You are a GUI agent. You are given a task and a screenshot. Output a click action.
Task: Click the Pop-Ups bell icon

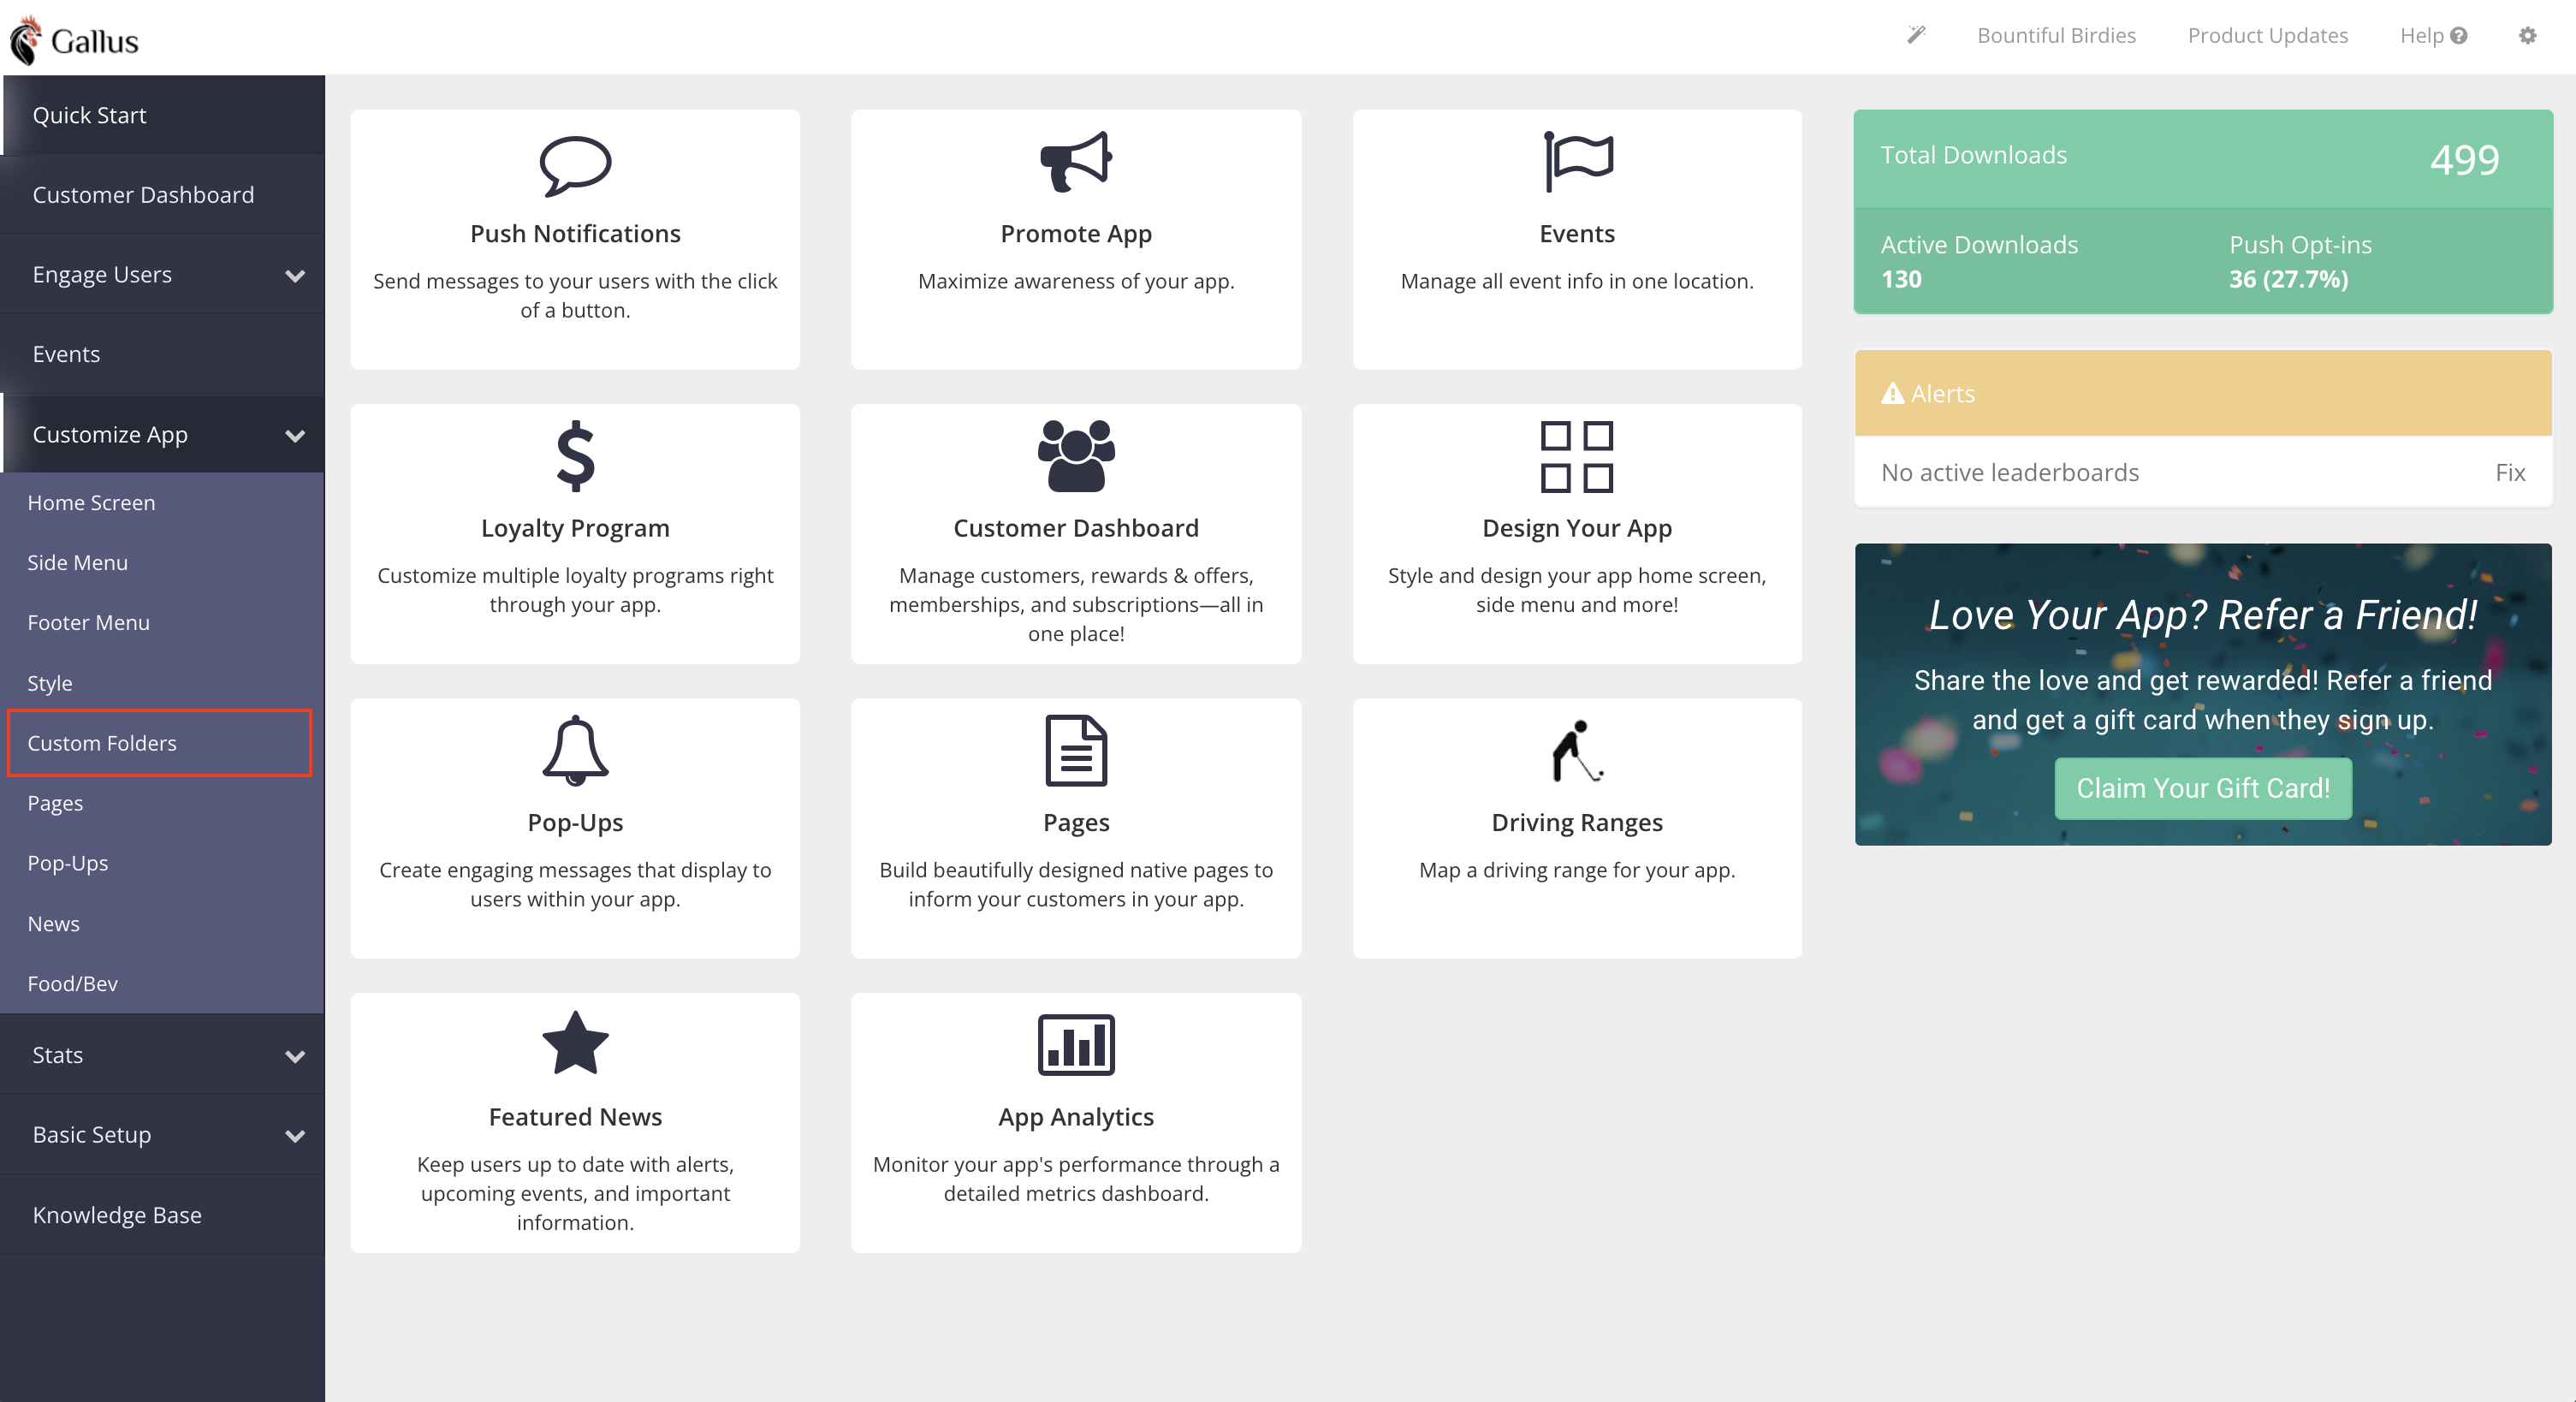pos(575,750)
